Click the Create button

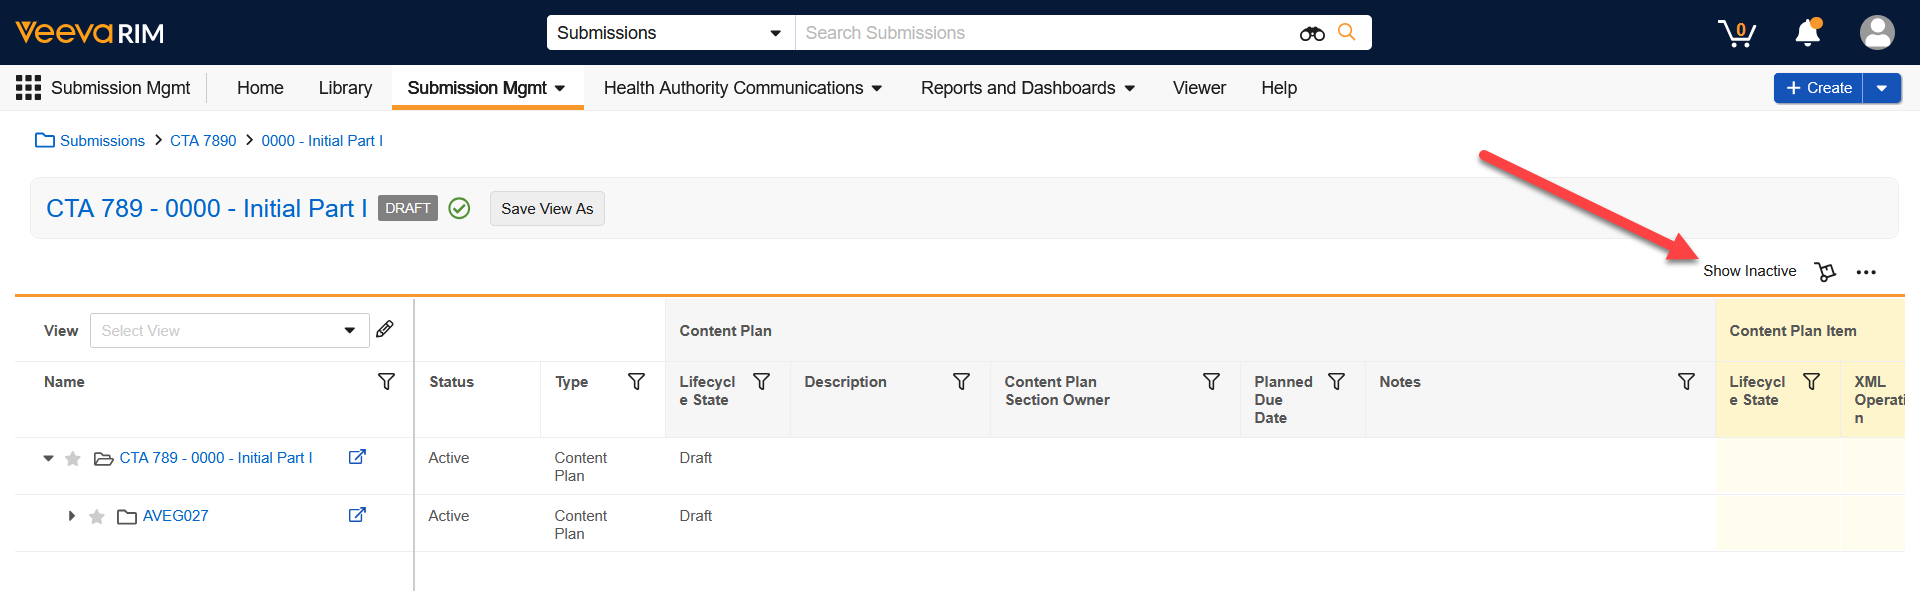tap(1818, 88)
